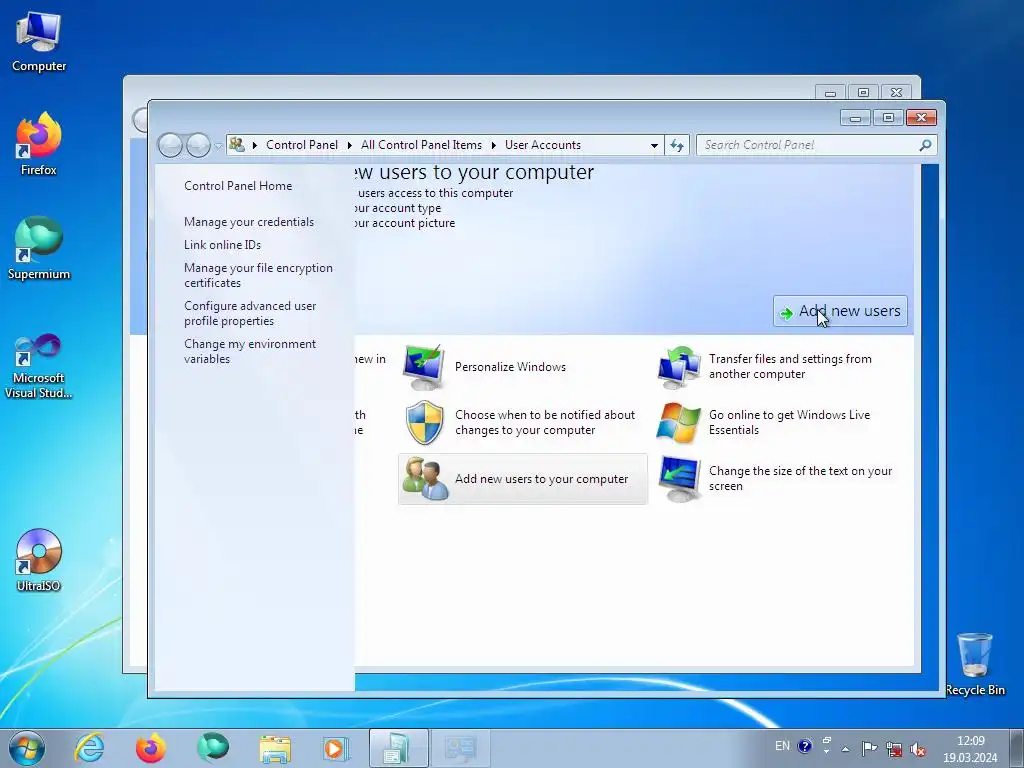Expand the arrow before Control Panel breadcrumb
Image resolution: width=1024 pixels, height=768 pixels.
pos(255,145)
